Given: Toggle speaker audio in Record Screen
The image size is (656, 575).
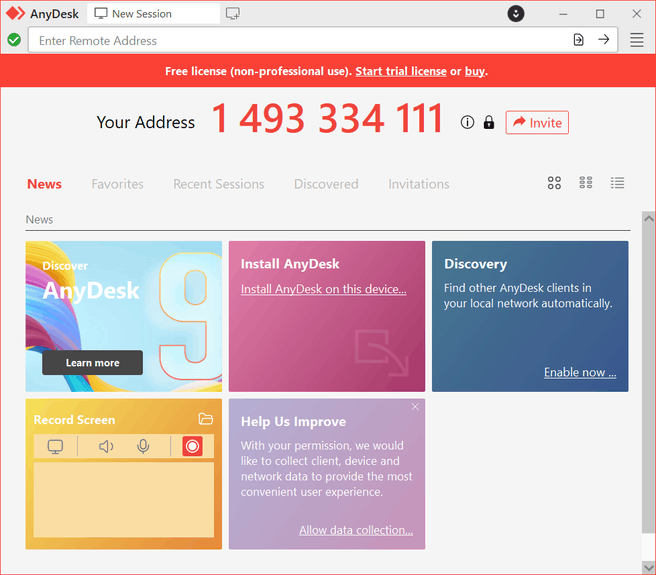Looking at the screenshot, I should (106, 447).
